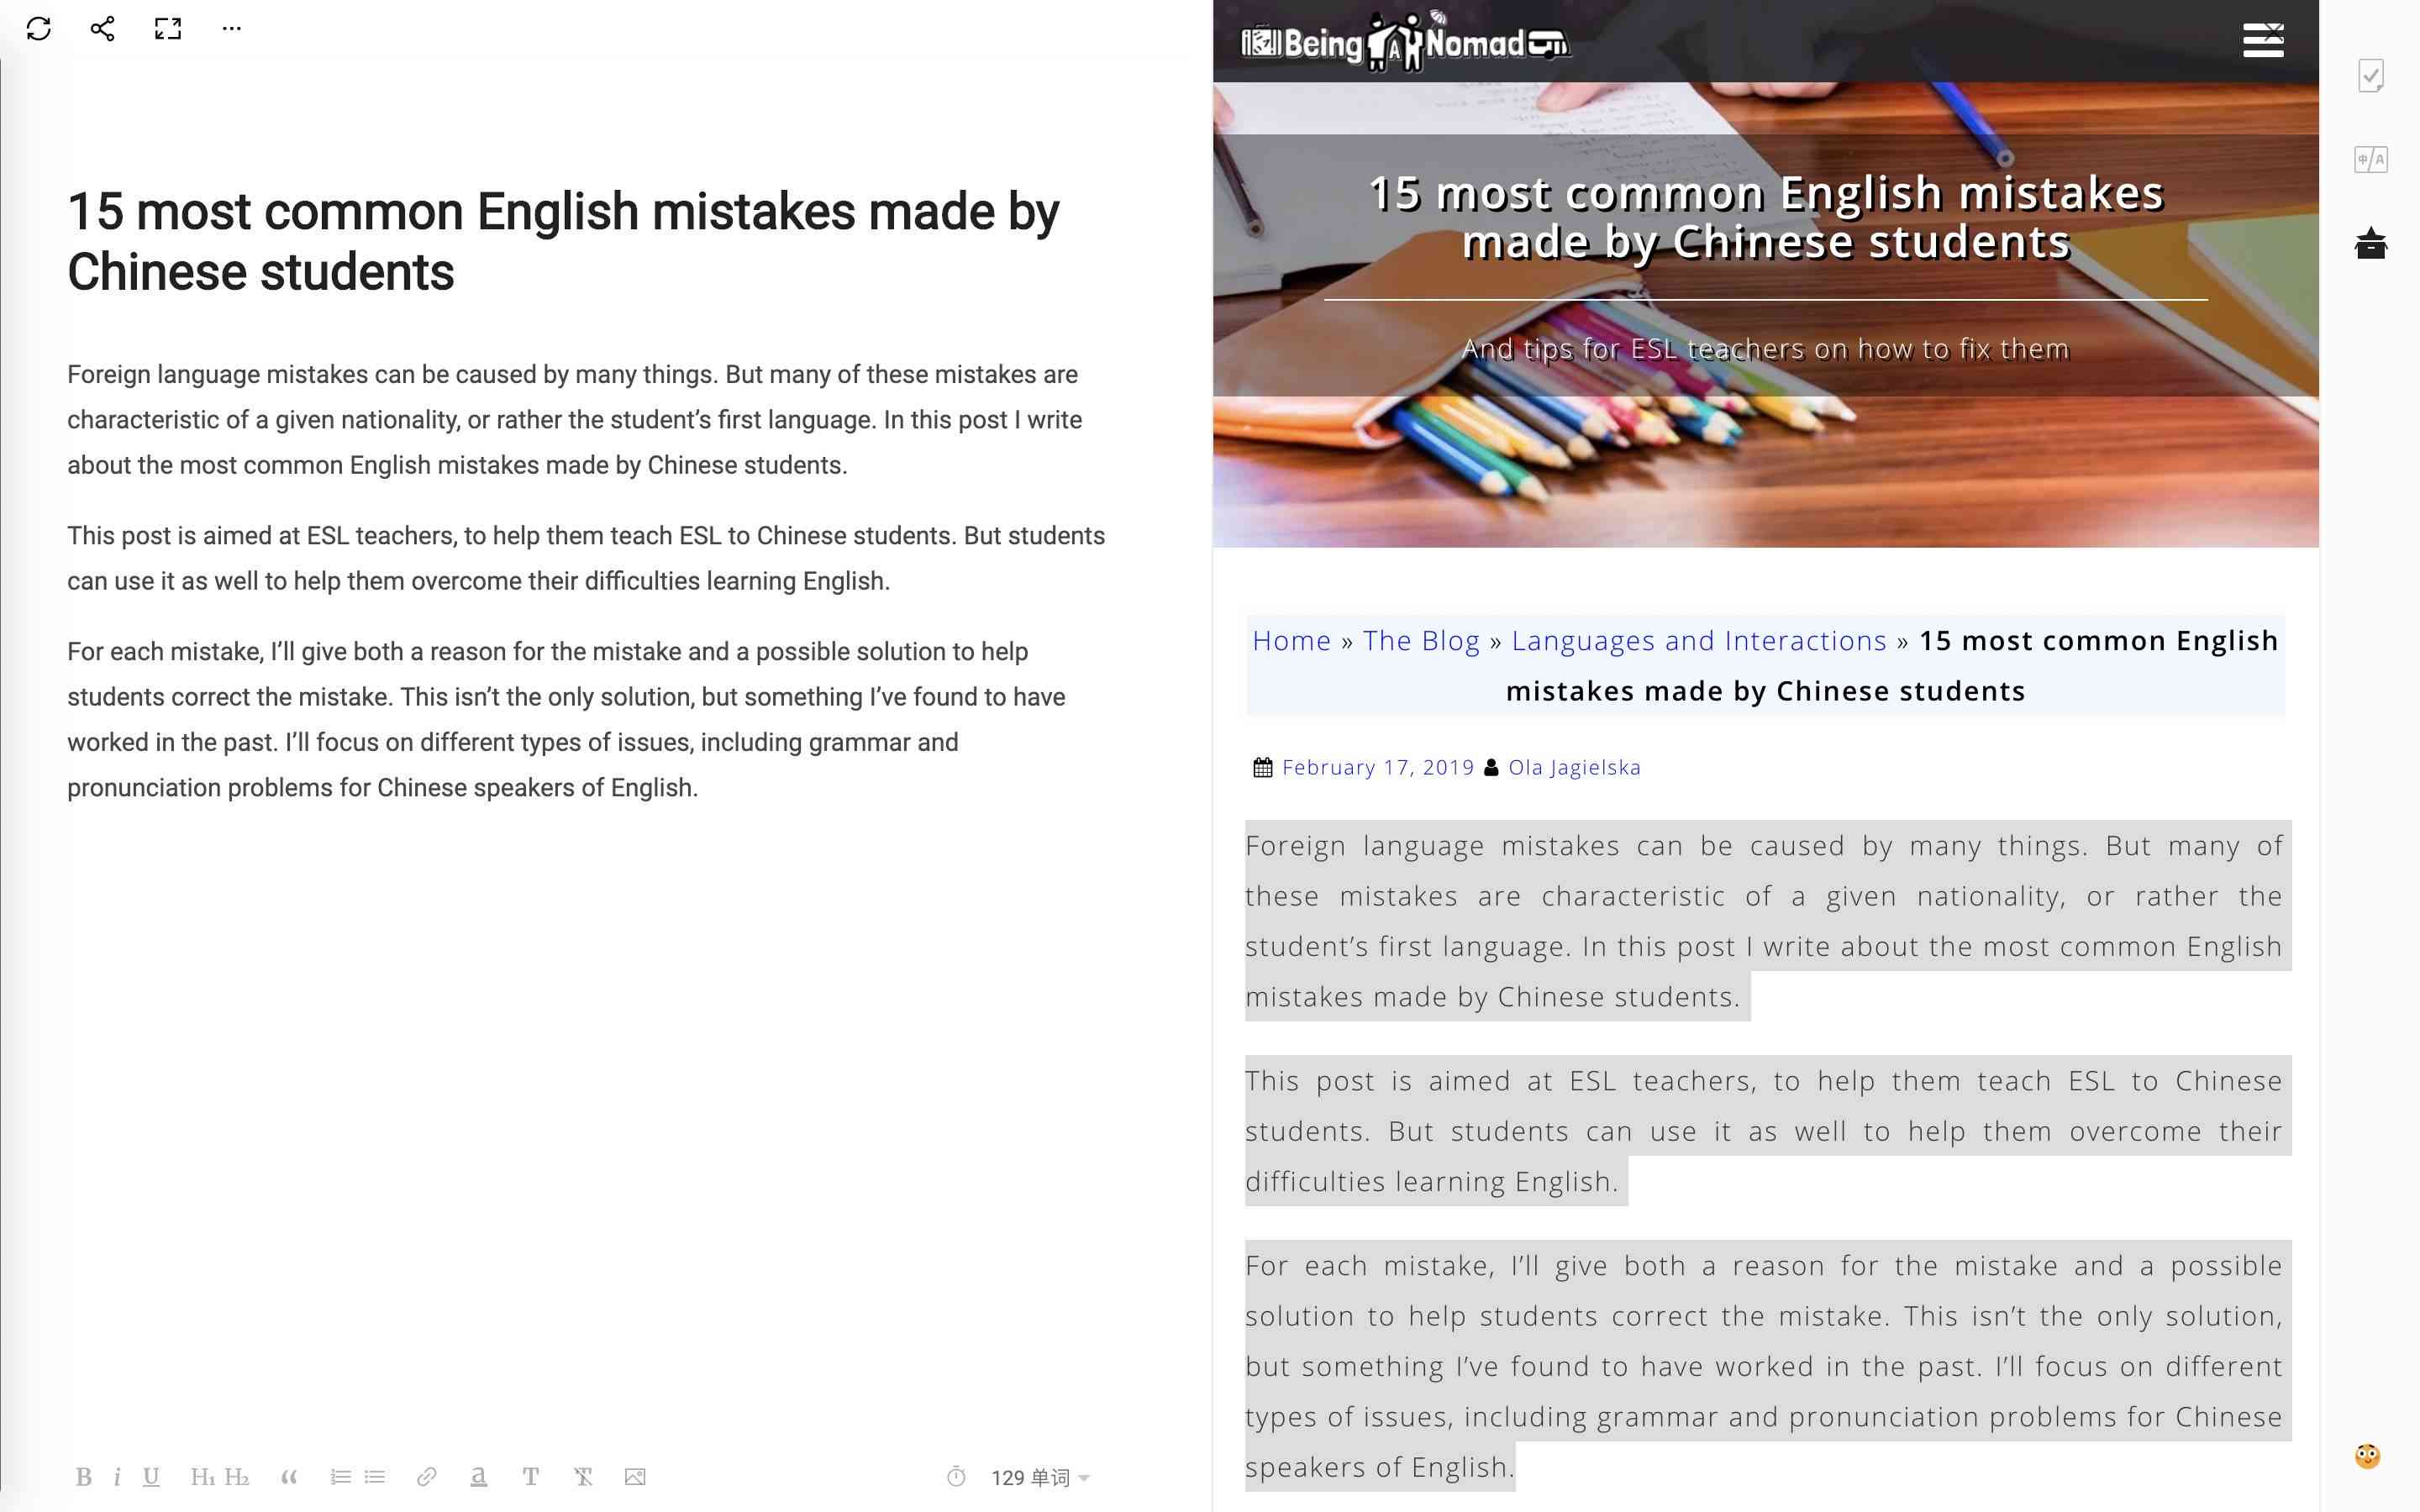
Task: Click the Heading H1 icon
Action: [x=203, y=1478]
